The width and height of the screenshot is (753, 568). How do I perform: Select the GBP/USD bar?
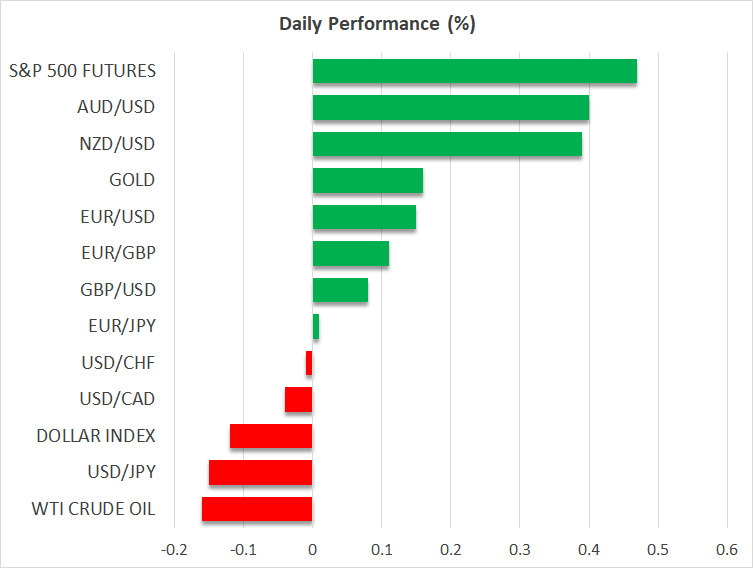click(340, 290)
